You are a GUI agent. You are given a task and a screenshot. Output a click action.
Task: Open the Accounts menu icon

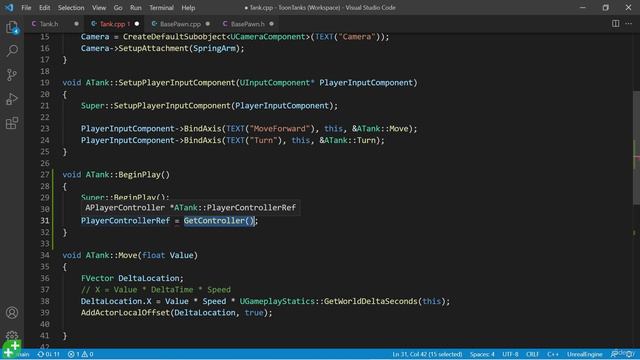click(x=12, y=313)
